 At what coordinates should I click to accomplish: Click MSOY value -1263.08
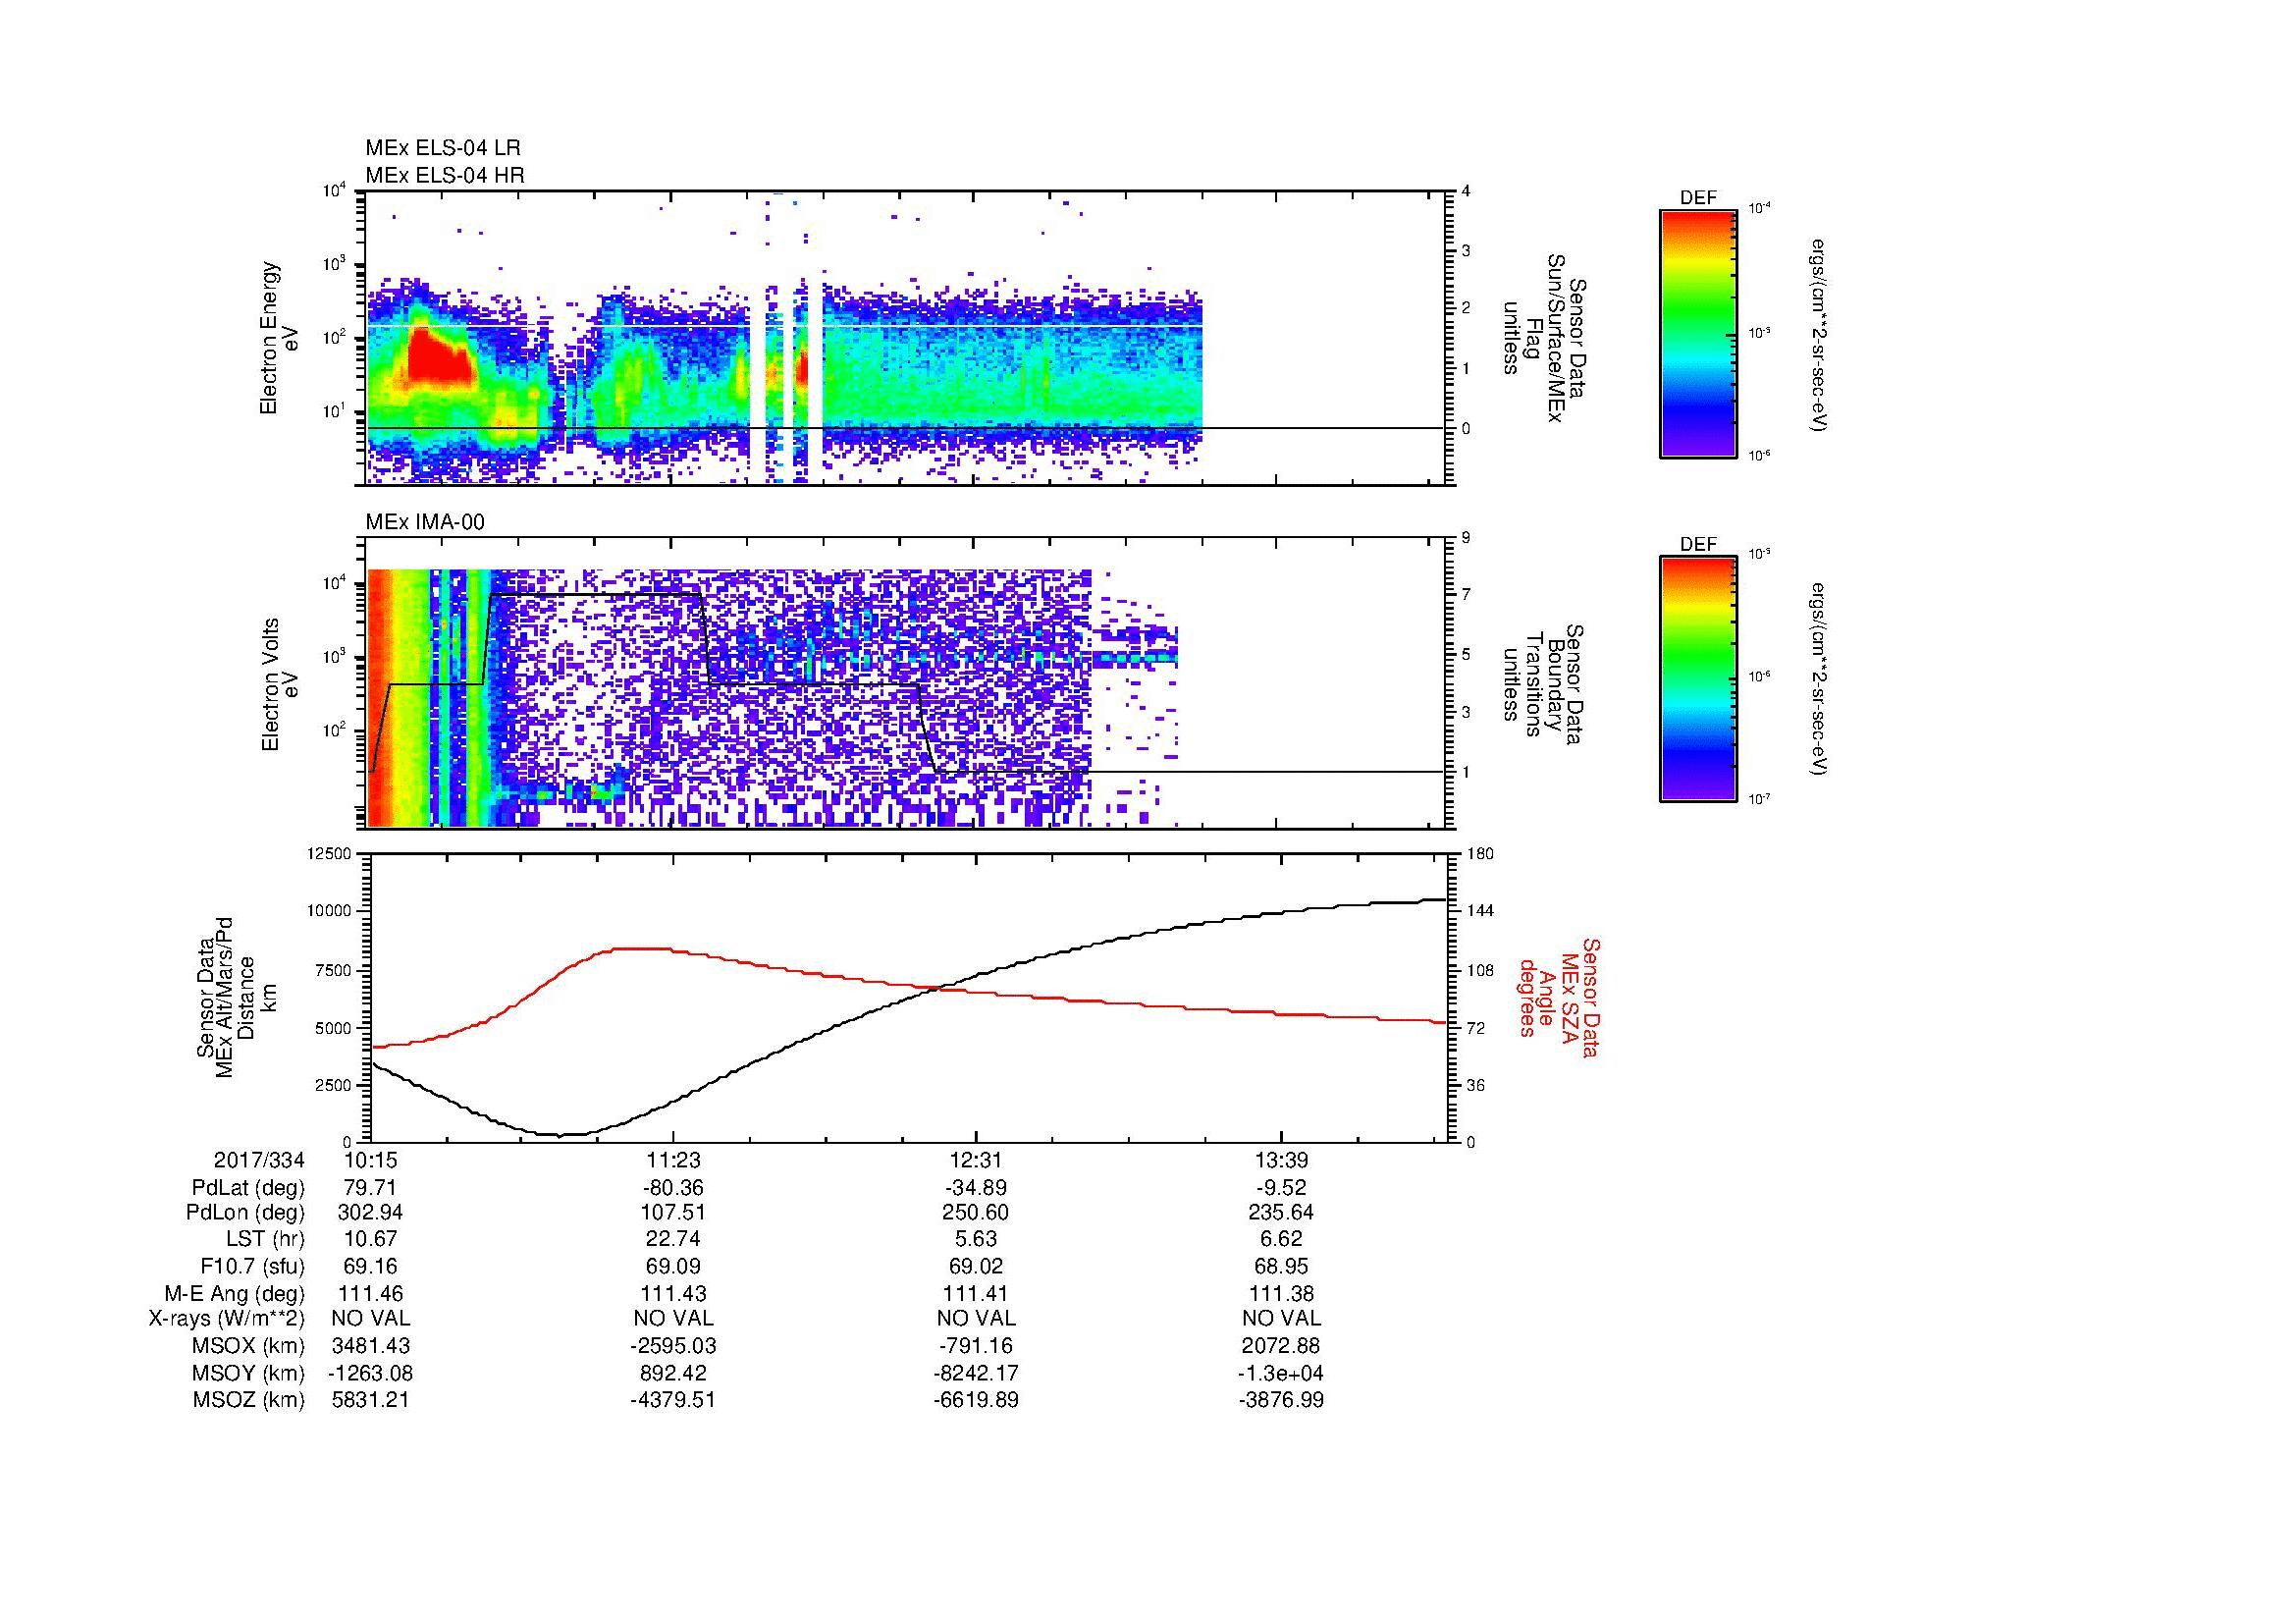[x=371, y=1373]
